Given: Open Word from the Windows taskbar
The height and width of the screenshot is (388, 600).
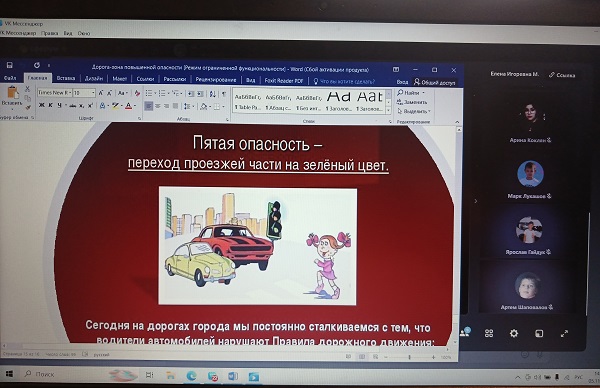Looking at the screenshot, I should (x=233, y=376).
